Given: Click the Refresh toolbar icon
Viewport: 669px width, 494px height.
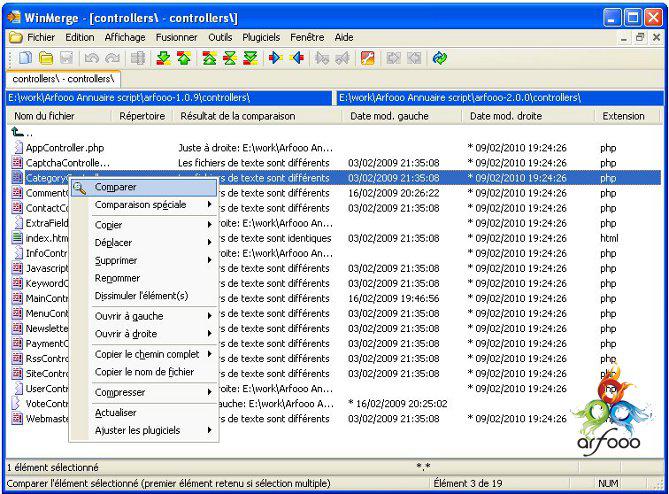Looking at the screenshot, I should pyautogui.click(x=439, y=58).
